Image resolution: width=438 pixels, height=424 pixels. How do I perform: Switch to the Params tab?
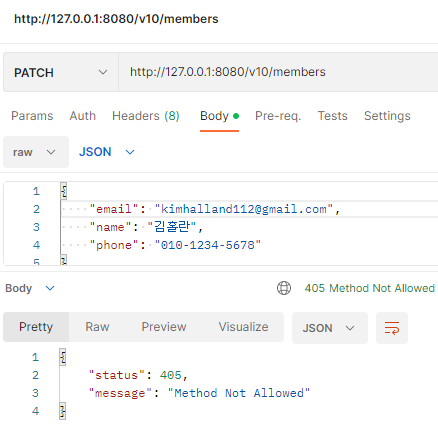[32, 116]
